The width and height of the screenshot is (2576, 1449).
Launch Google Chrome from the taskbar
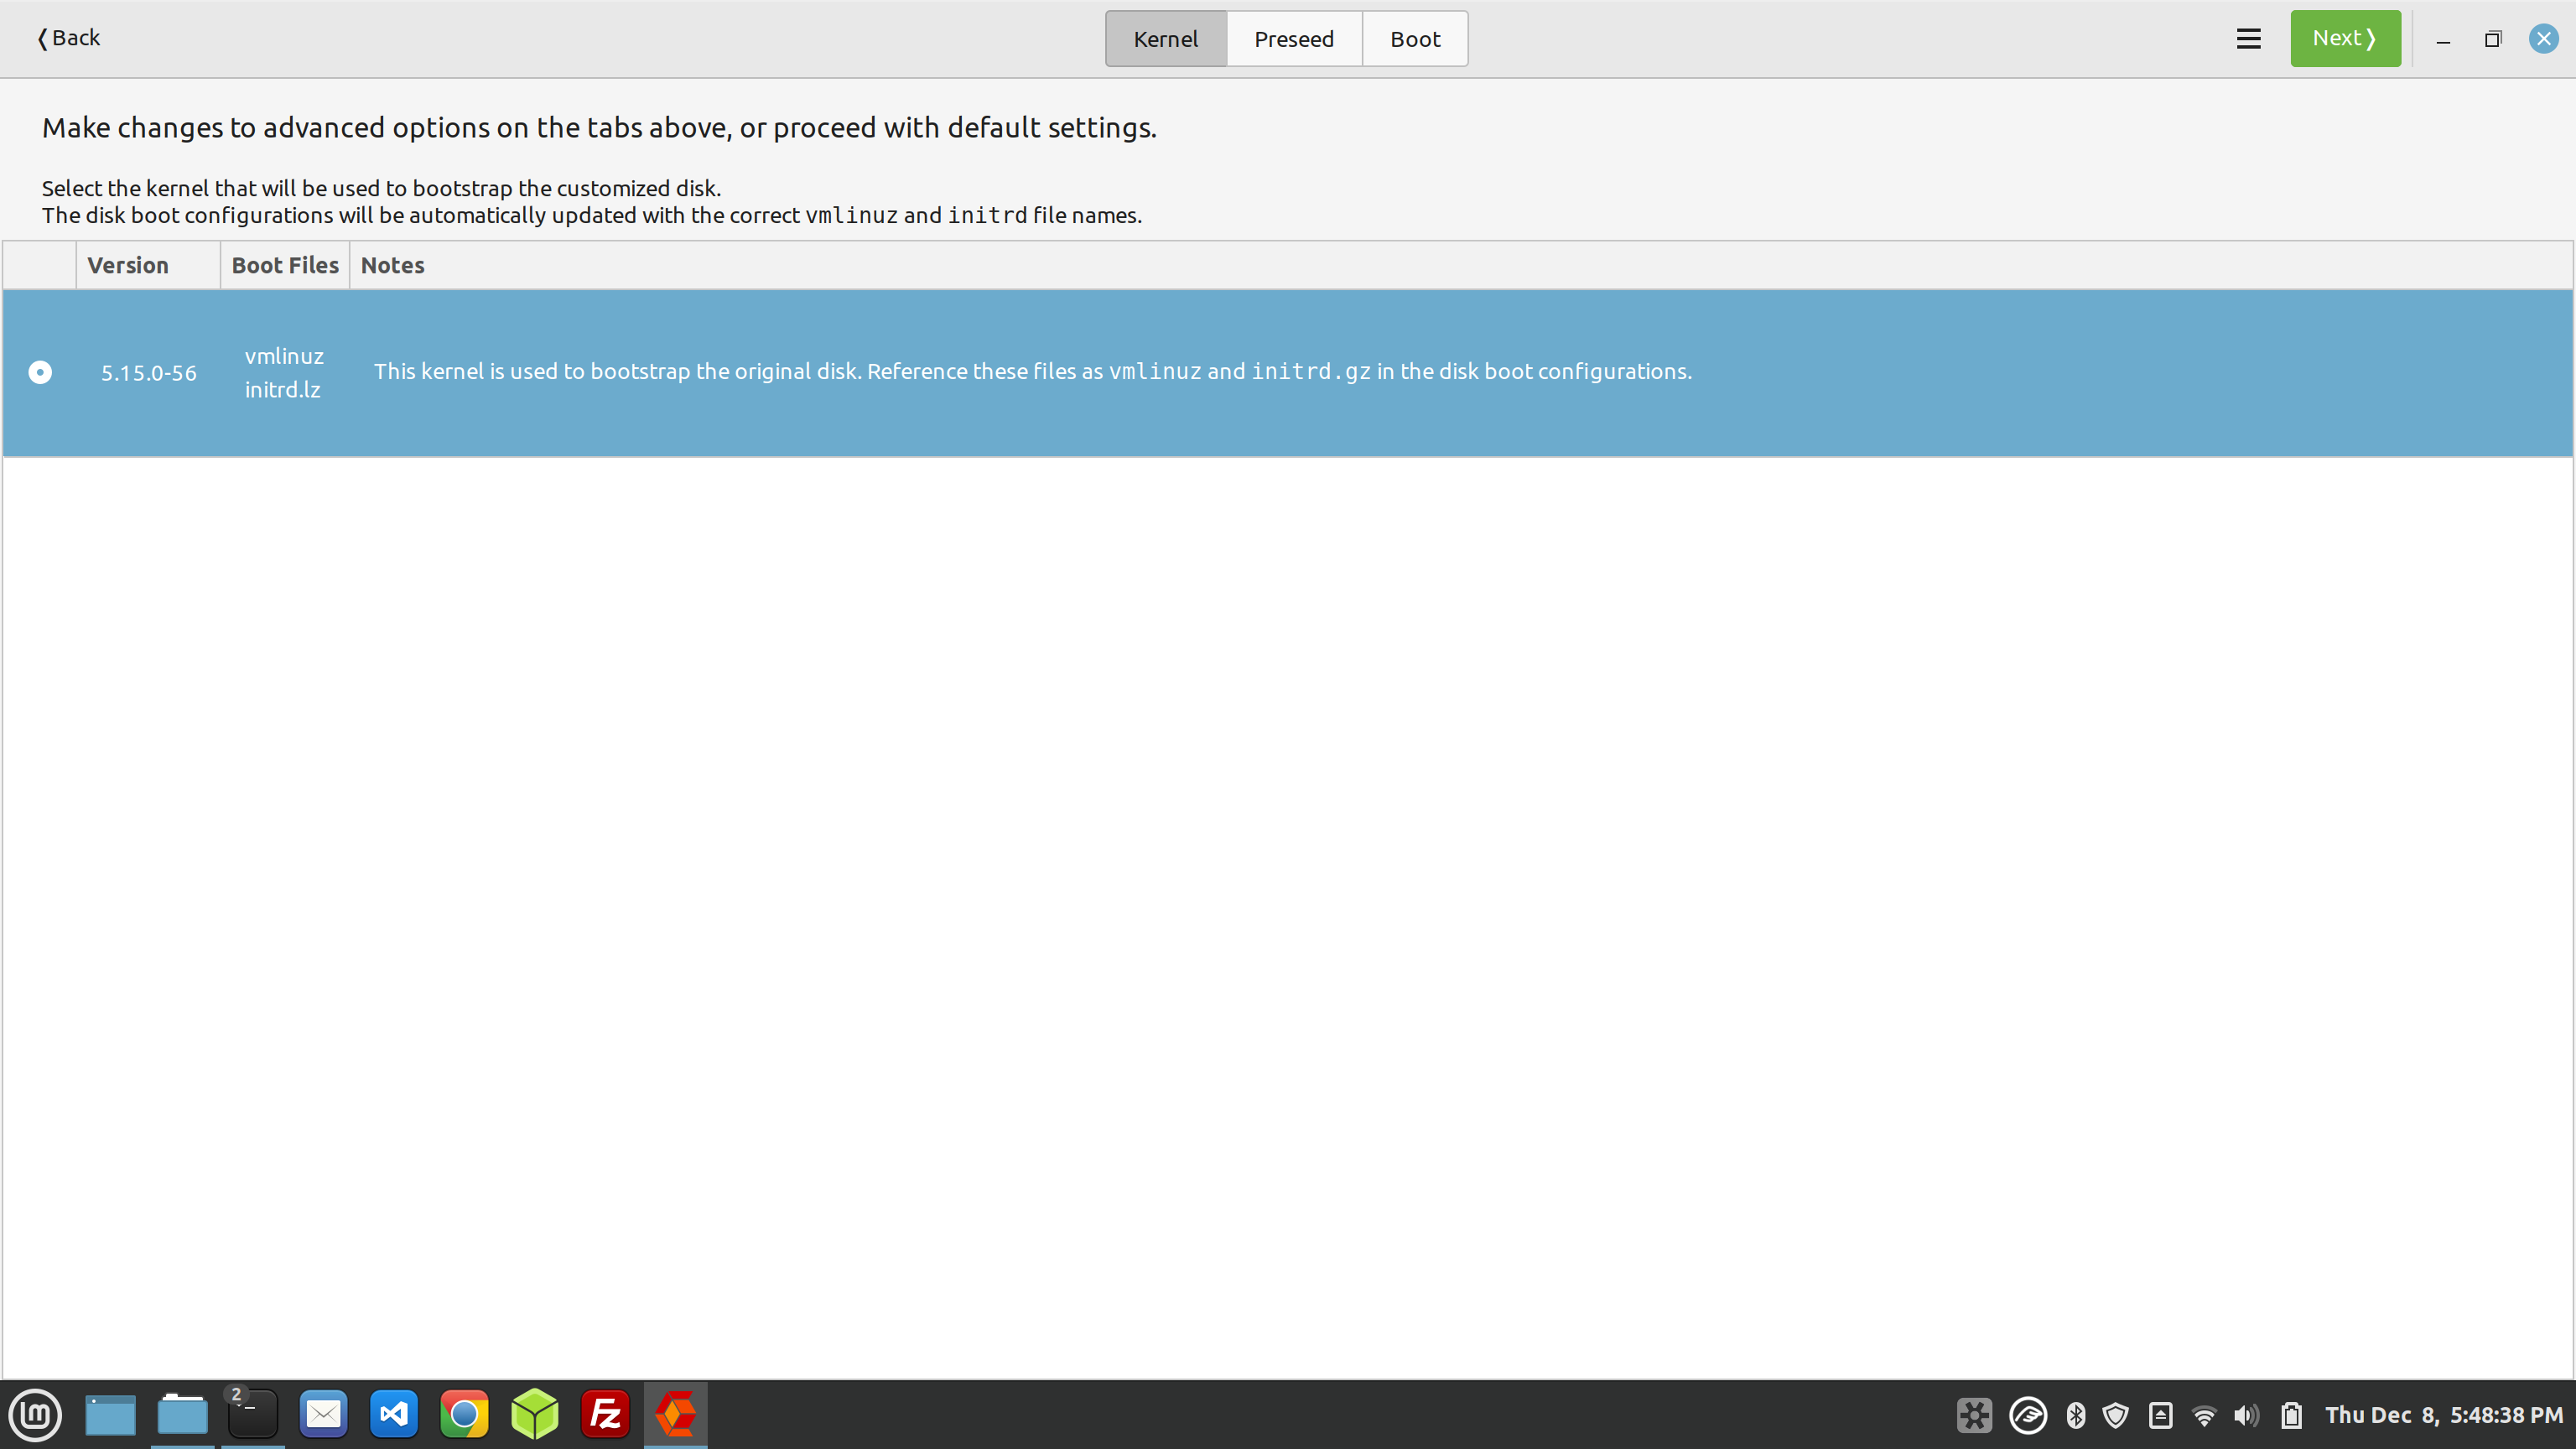pyautogui.click(x=464, y=1414)
